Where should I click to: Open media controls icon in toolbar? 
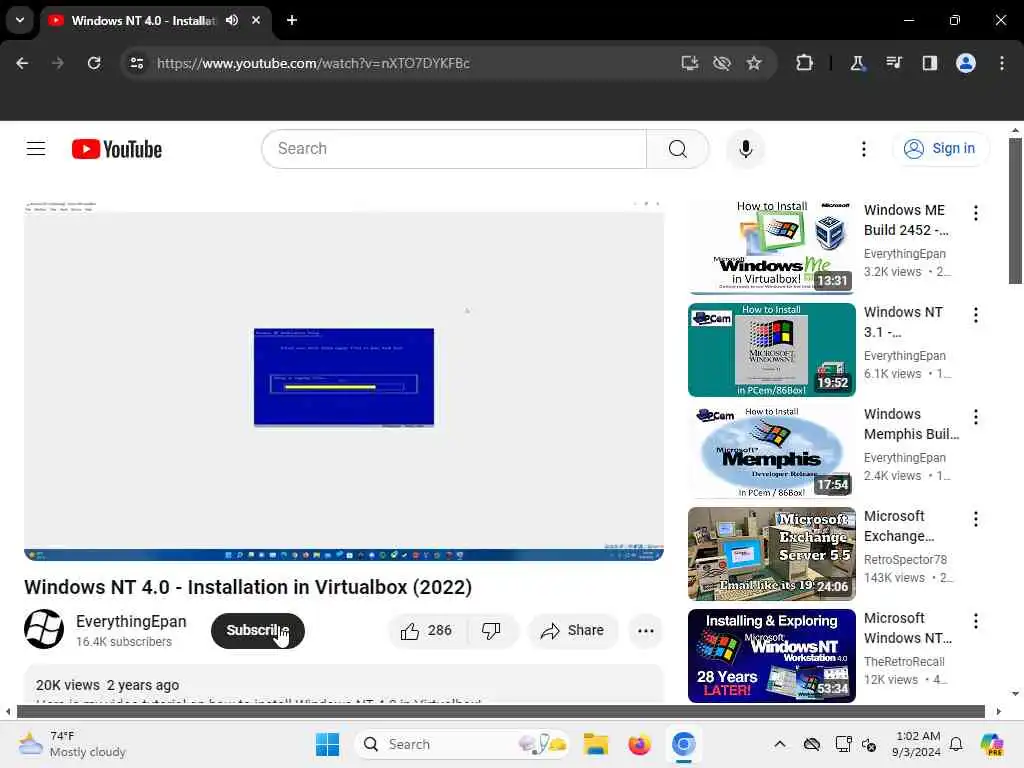(x=894, y=63)
